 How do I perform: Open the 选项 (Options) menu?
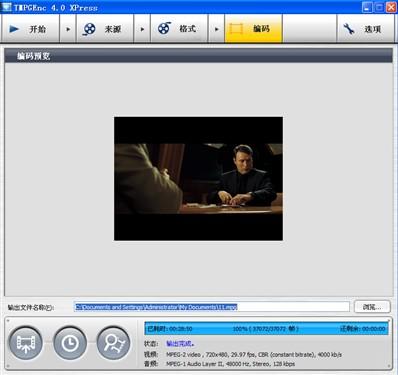coord(365,29)
